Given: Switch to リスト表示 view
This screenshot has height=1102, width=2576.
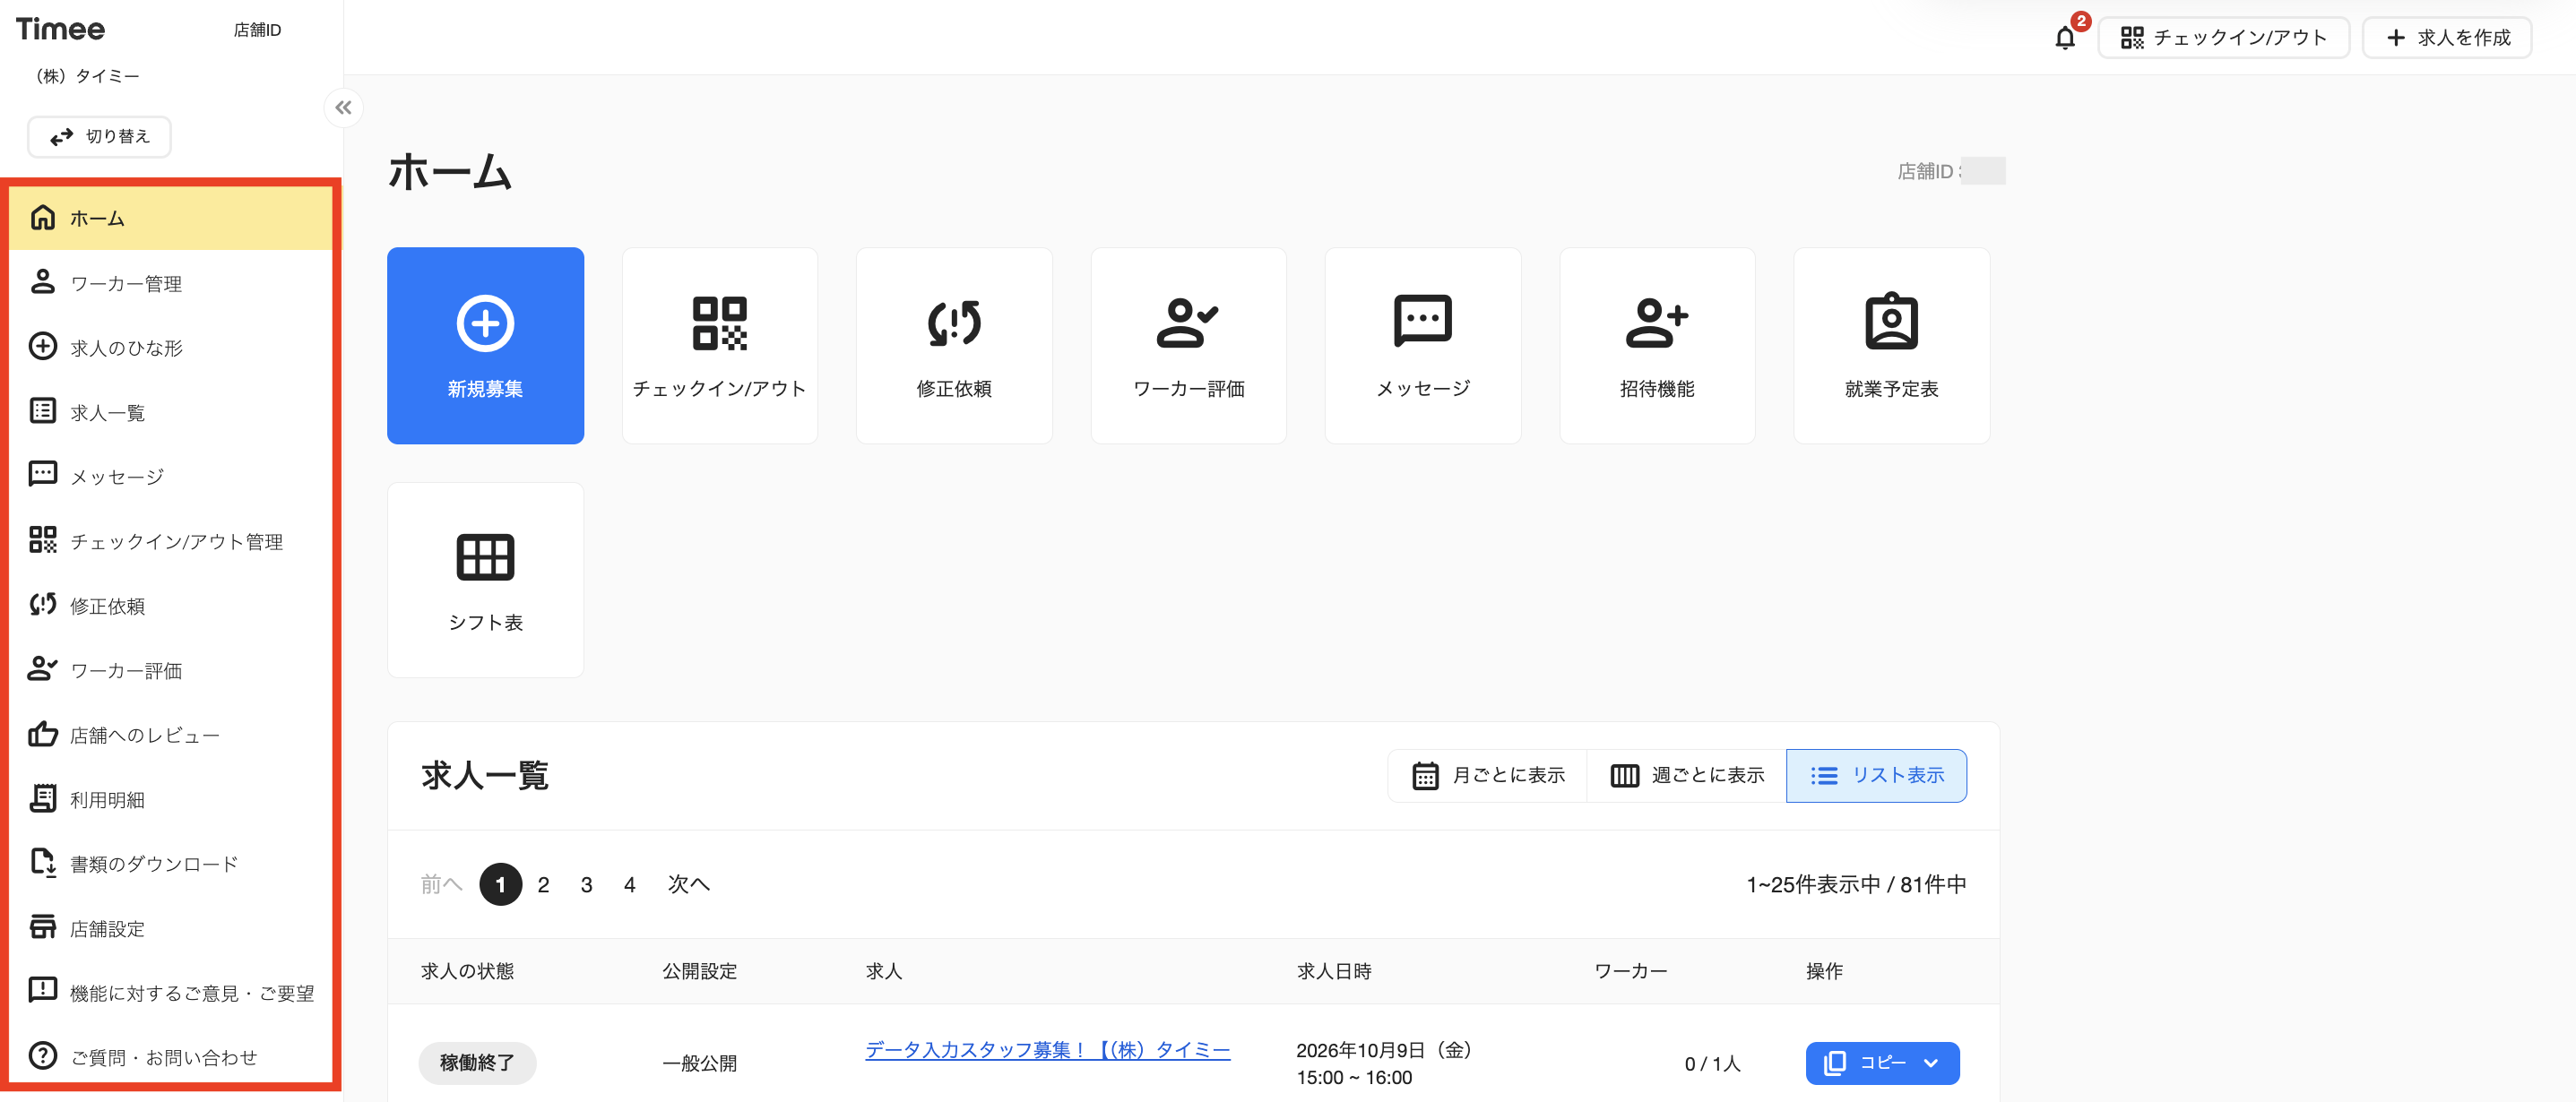Looking at the screenshot, I should click(1876, 776).
